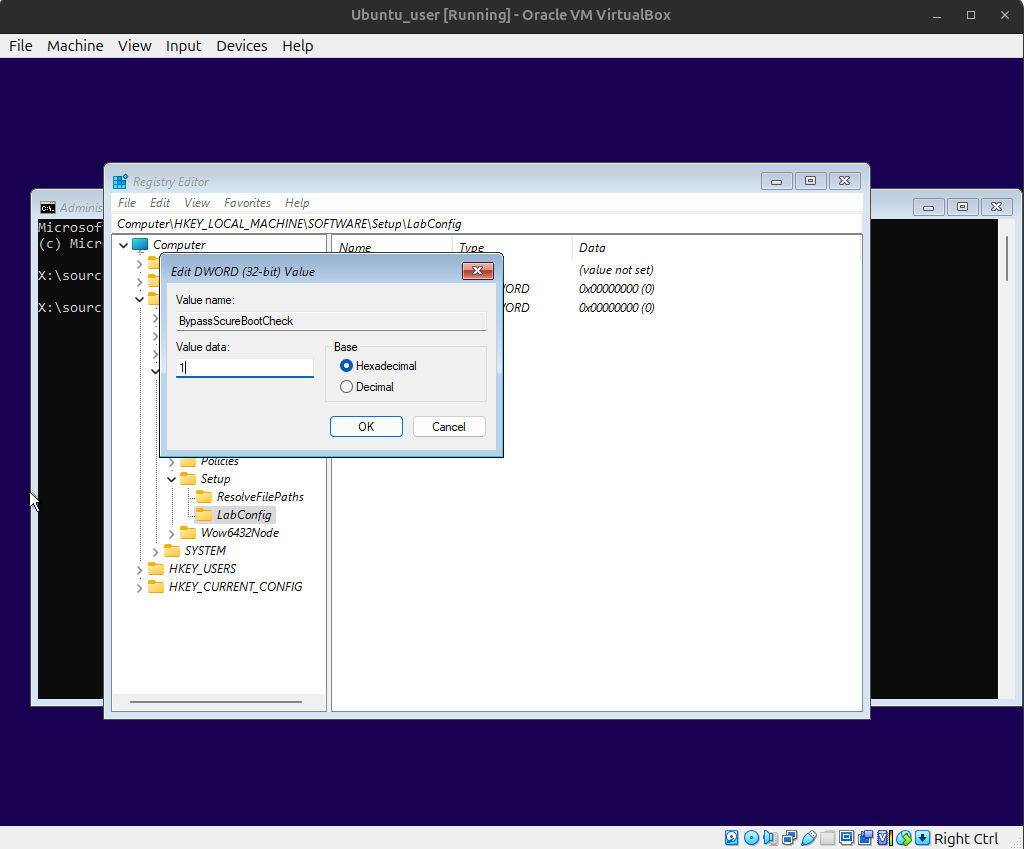Click the Command Prompt icon in the Administrator window title
This screenshot has width=1024, height=849.
[x=48, y=208]
